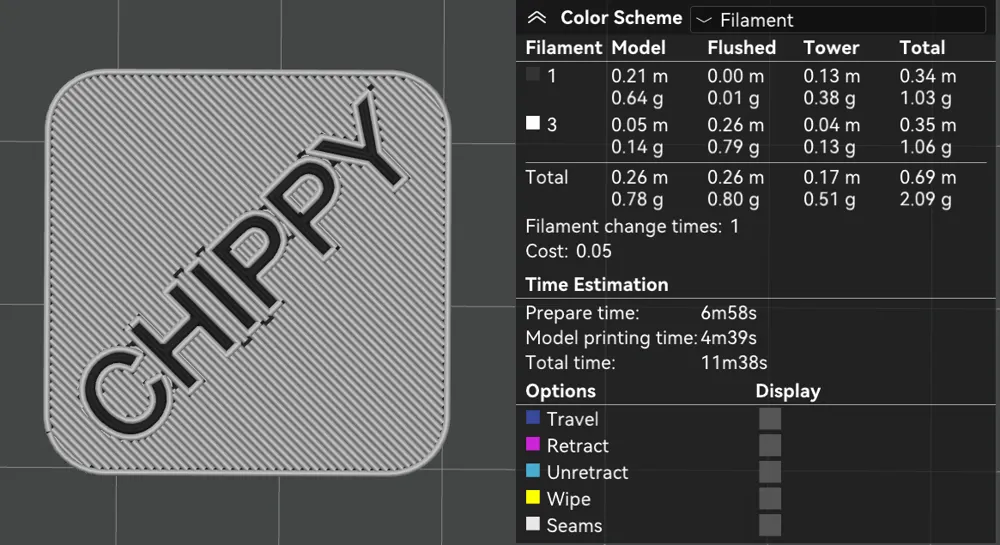This screenshot has height=545, width=1000.
Task: Click the Total column header
Action: 922,48
